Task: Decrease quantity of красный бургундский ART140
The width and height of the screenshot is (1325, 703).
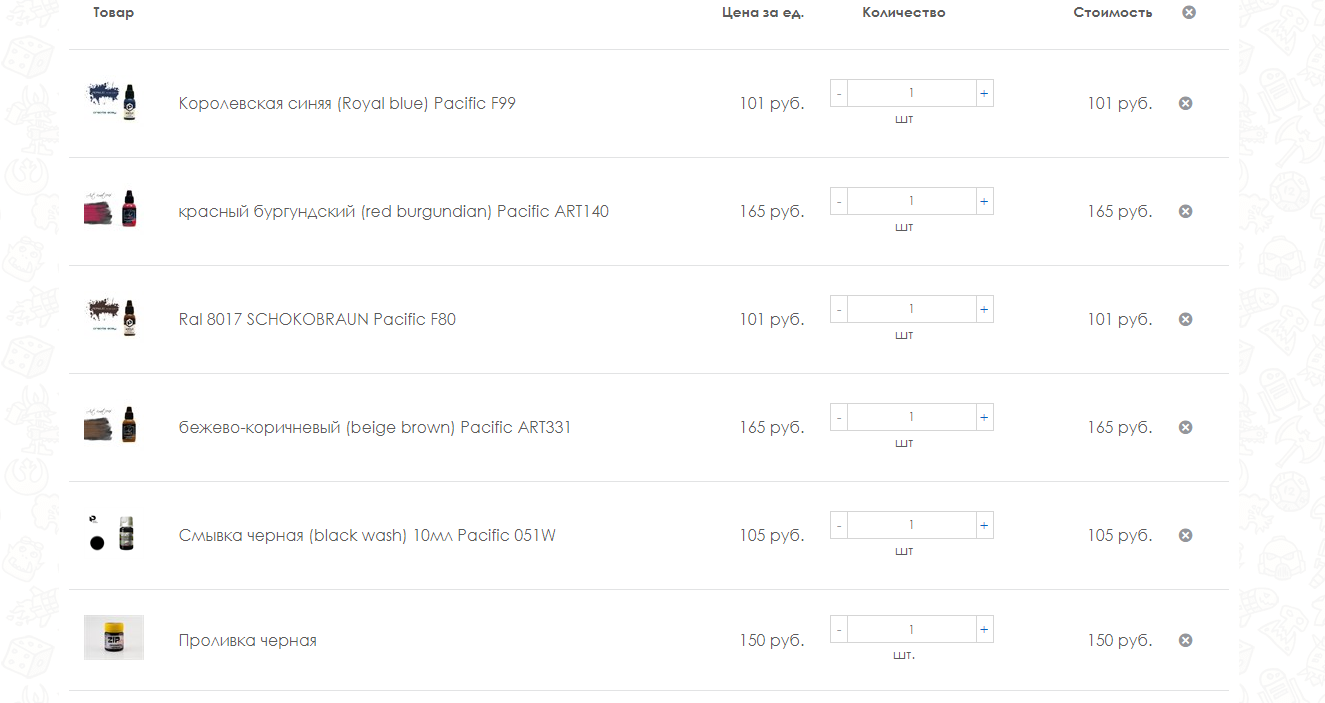Action: point(839,201)
